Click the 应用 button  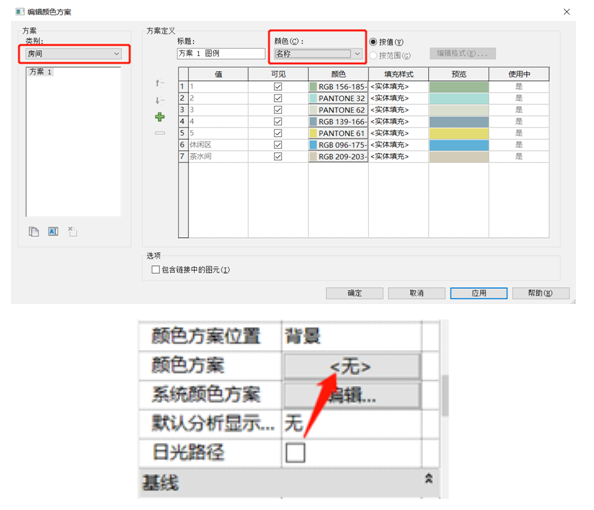479,293
